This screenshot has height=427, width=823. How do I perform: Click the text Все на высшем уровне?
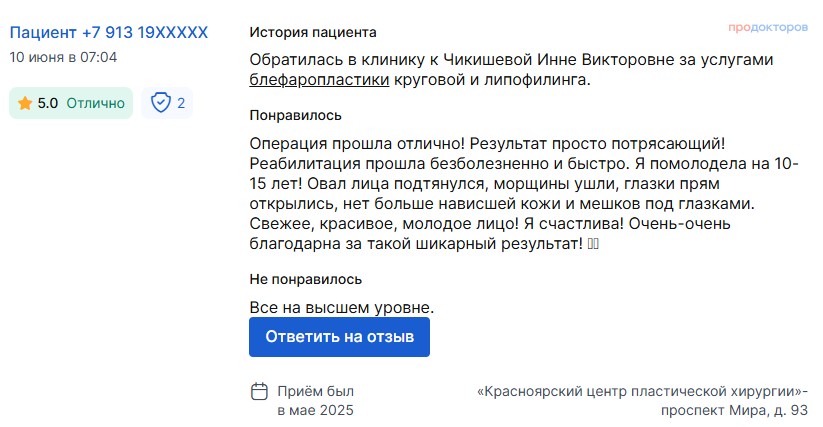(342, 307)
